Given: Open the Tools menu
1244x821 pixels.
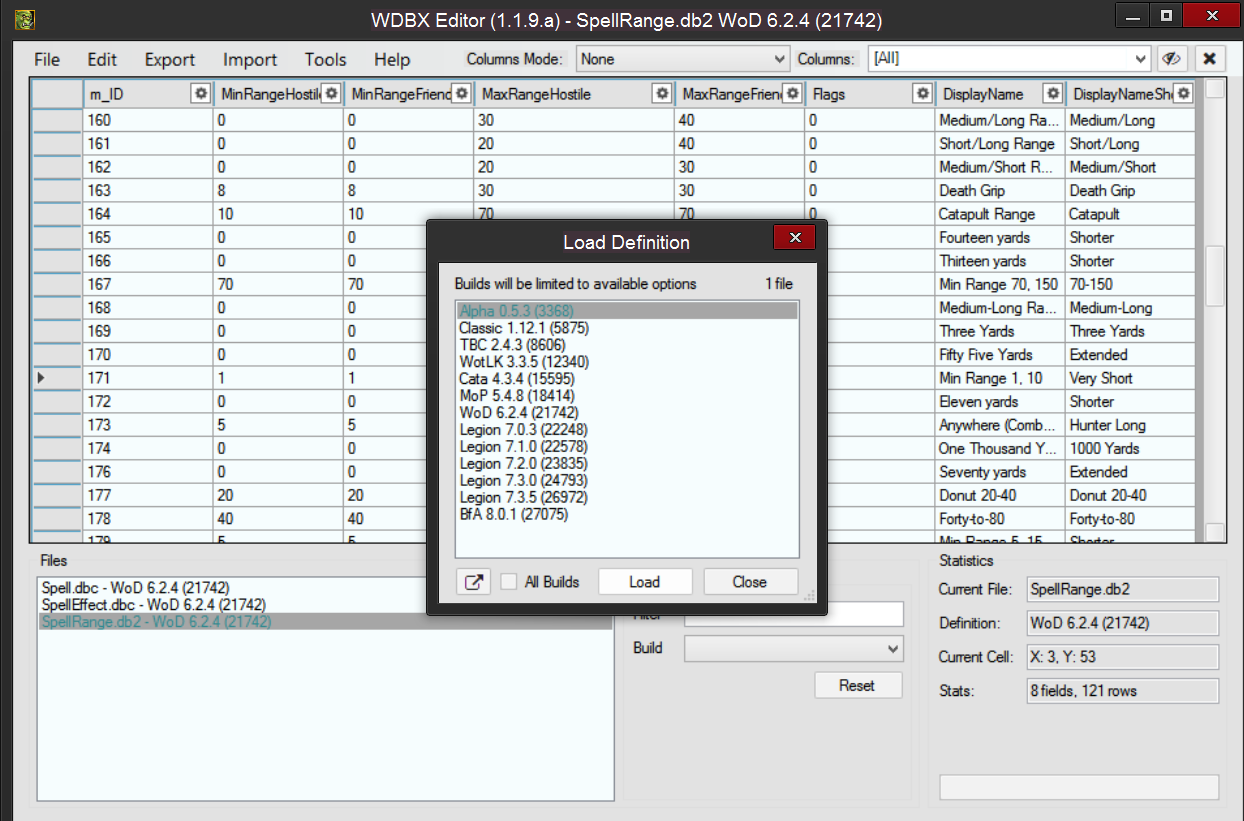Looking at the screenshot, I should [x=326, y=60].
